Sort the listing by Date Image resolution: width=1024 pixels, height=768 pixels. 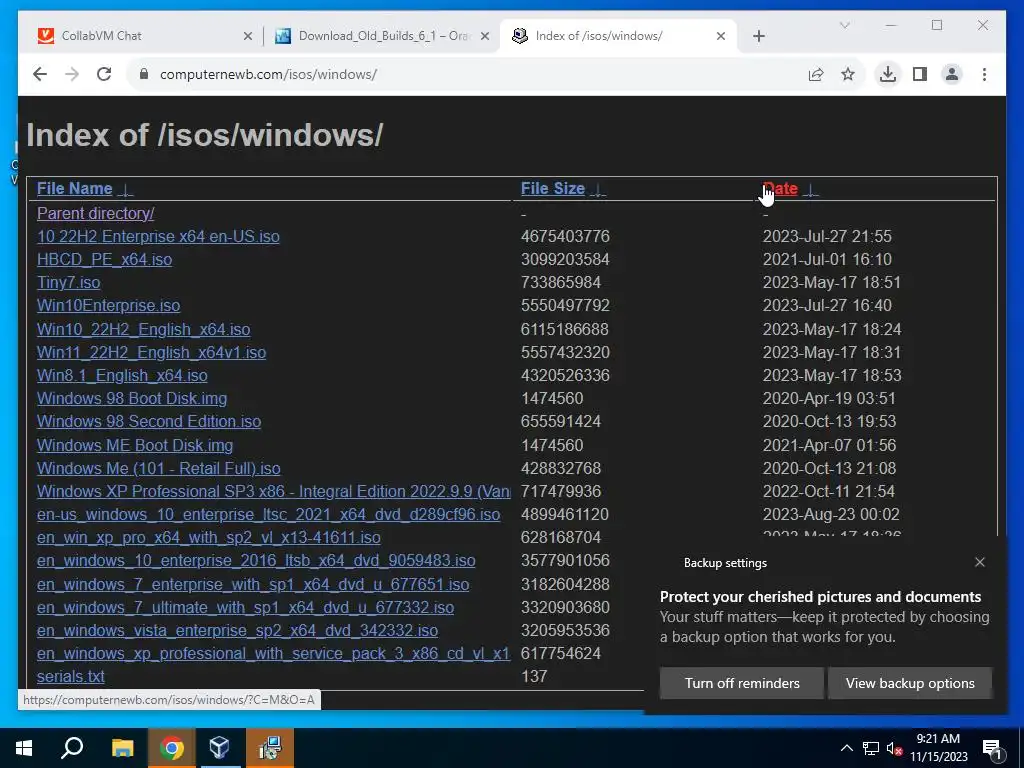click(780, 189)
